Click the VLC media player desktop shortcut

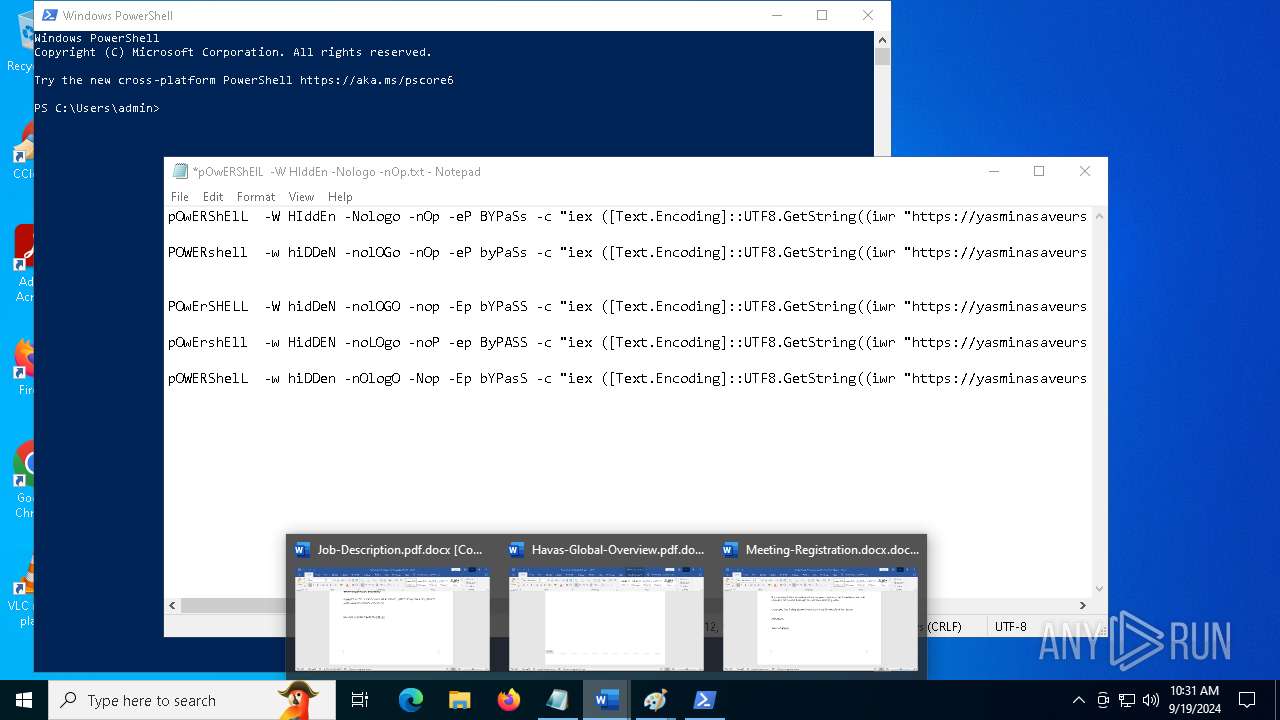24,590
